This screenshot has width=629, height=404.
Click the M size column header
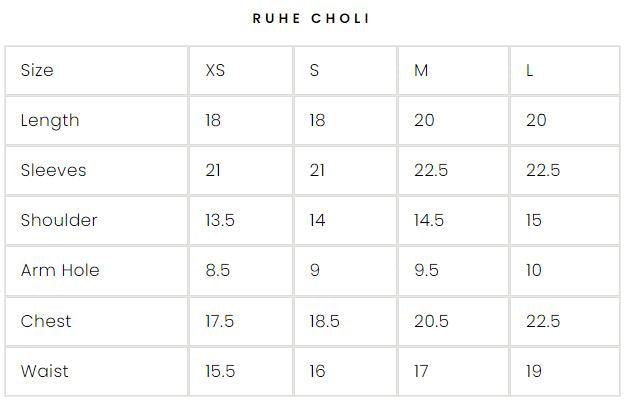(x=421, y=70)
